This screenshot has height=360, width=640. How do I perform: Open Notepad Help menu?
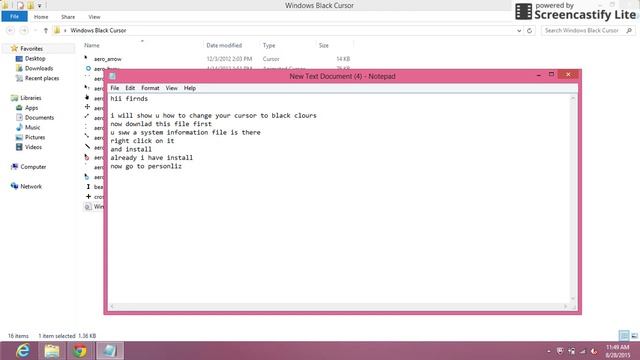point(190,88)
